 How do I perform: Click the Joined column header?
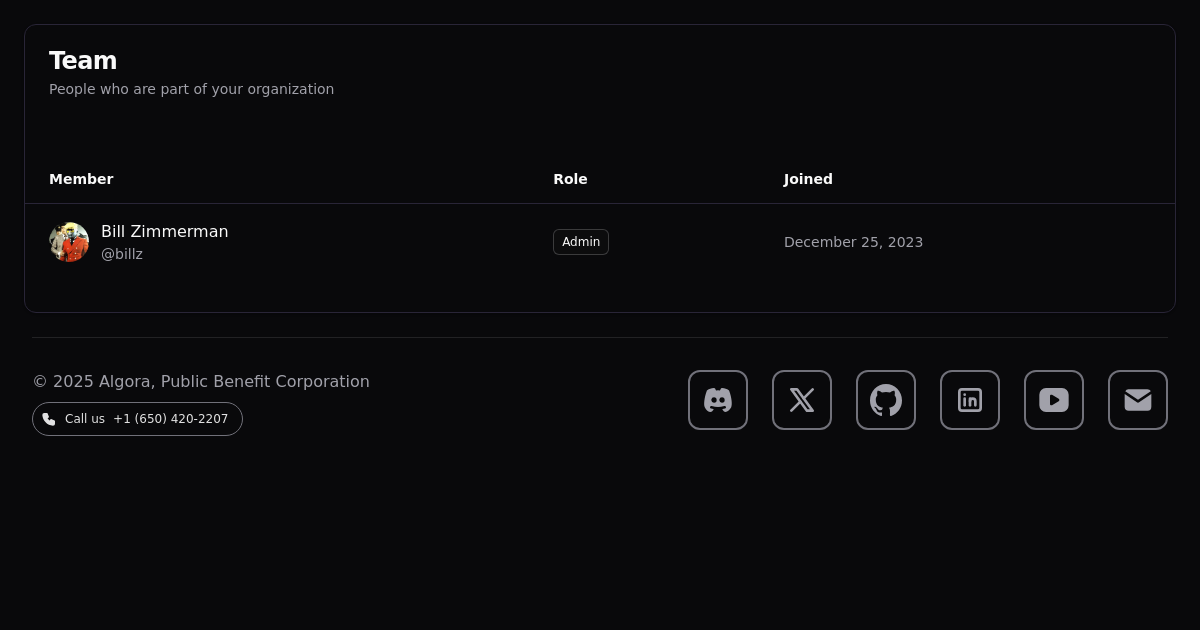[808, 179]
